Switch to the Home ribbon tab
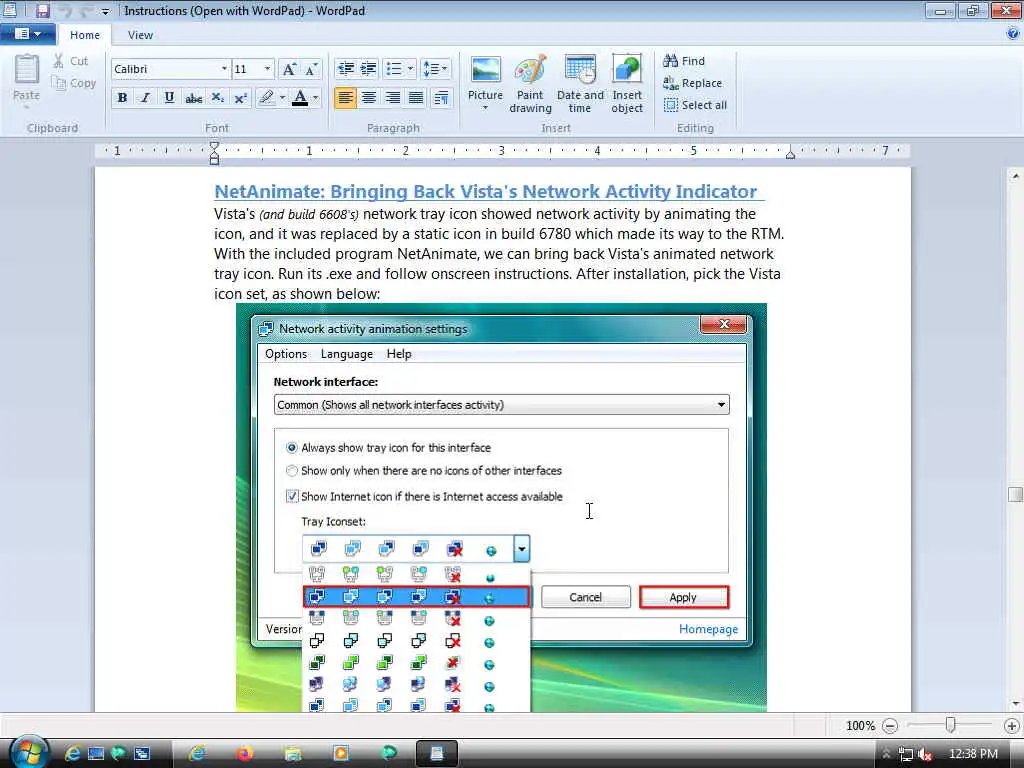 coord(85,35)
